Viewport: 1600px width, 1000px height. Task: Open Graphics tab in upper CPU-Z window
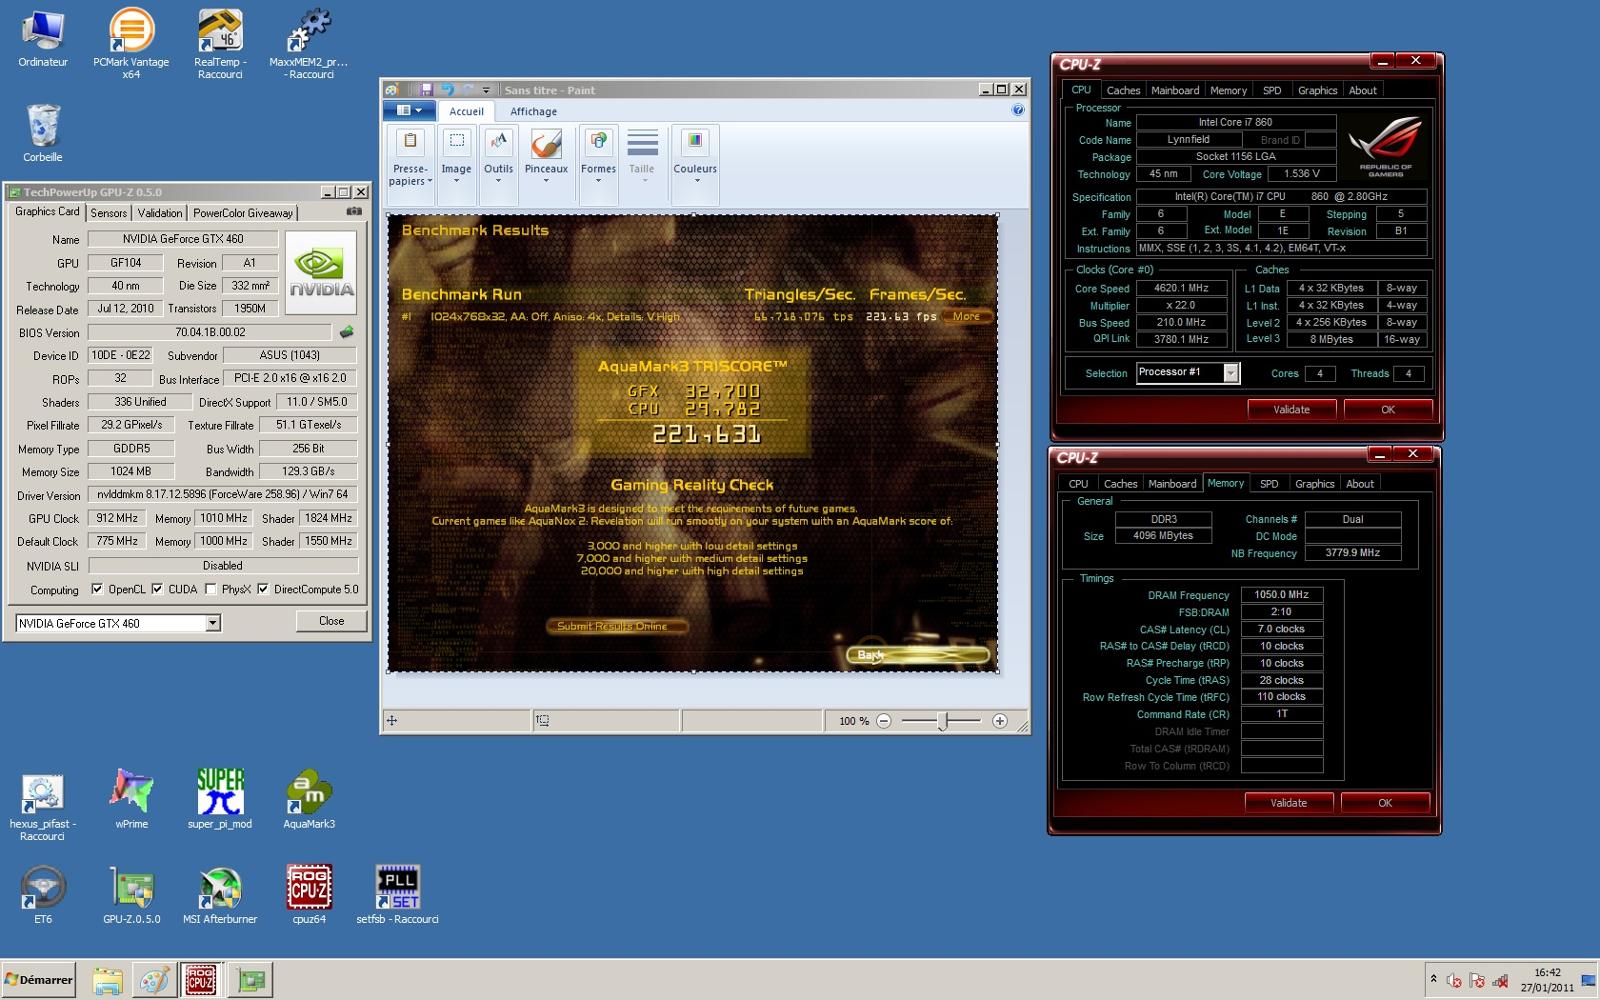1317,90
